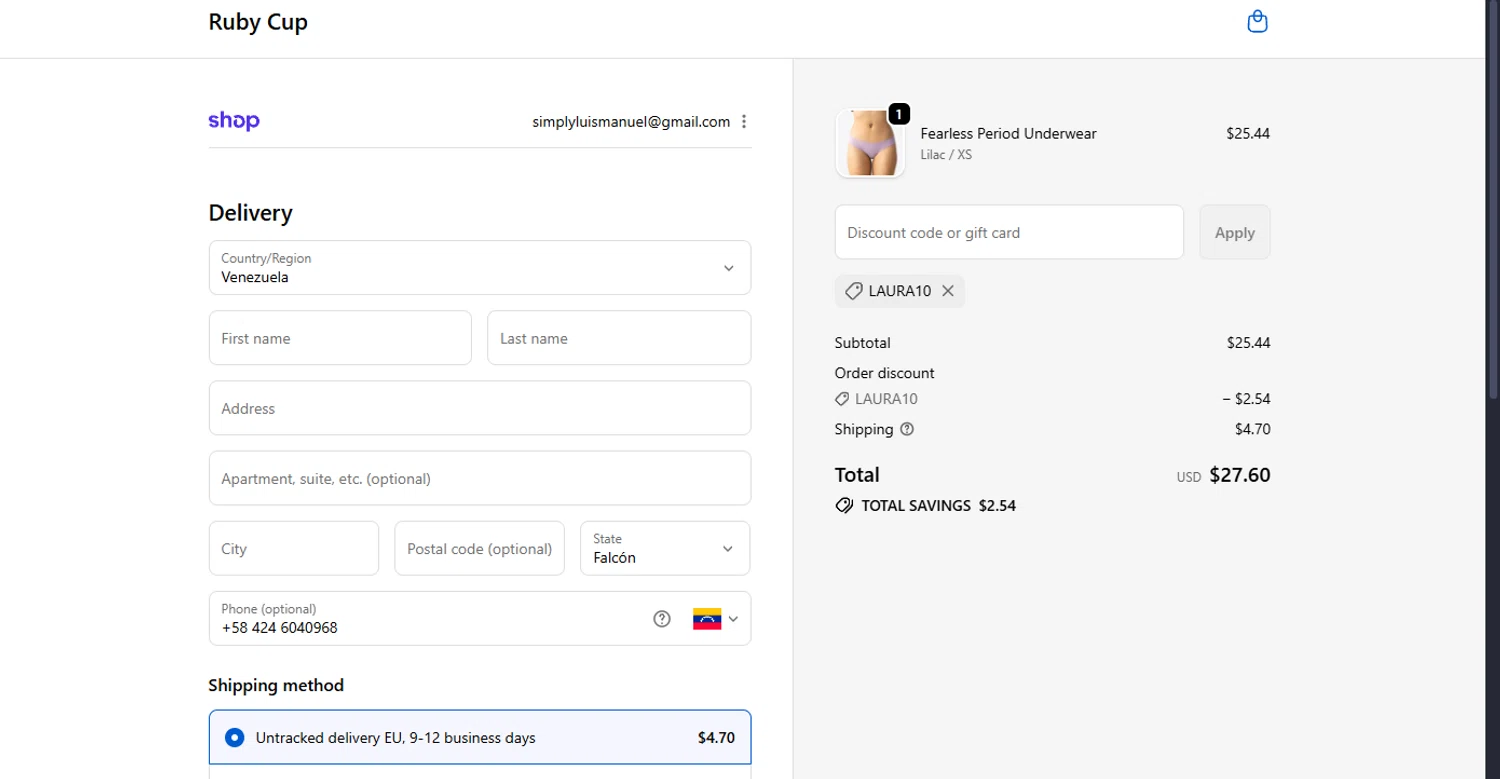Click the City field
The width and height of the screenshot is (1500, 779).
[x=294, y=548]
